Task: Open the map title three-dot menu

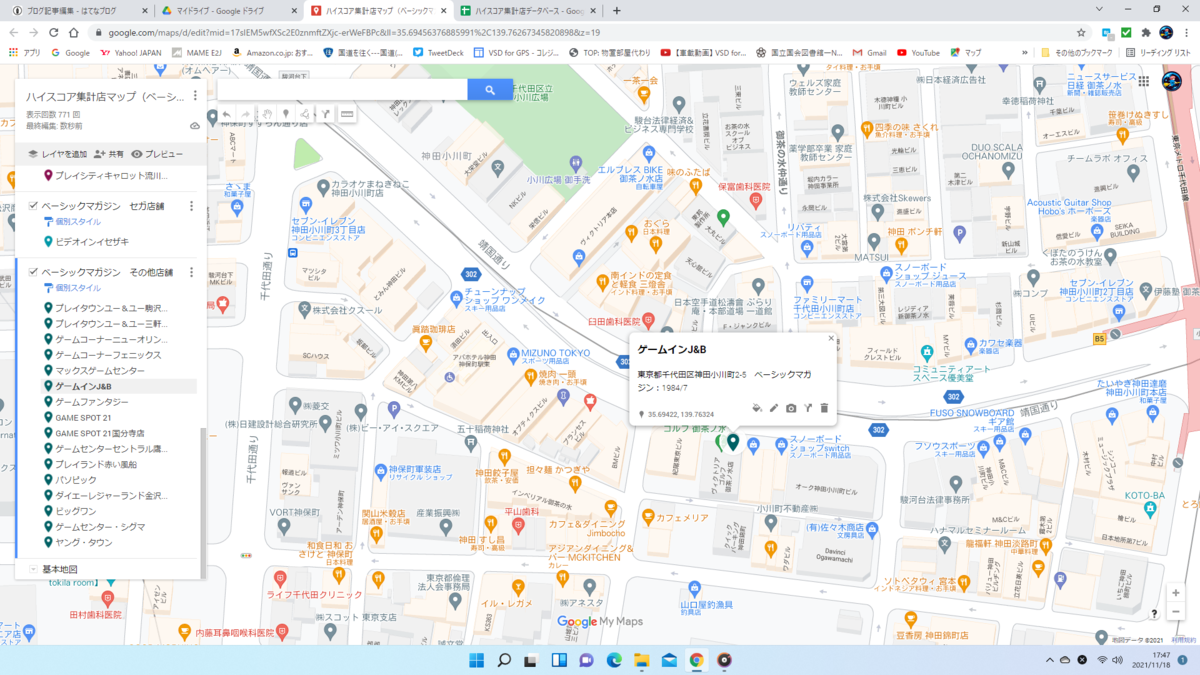Action: 195,97
